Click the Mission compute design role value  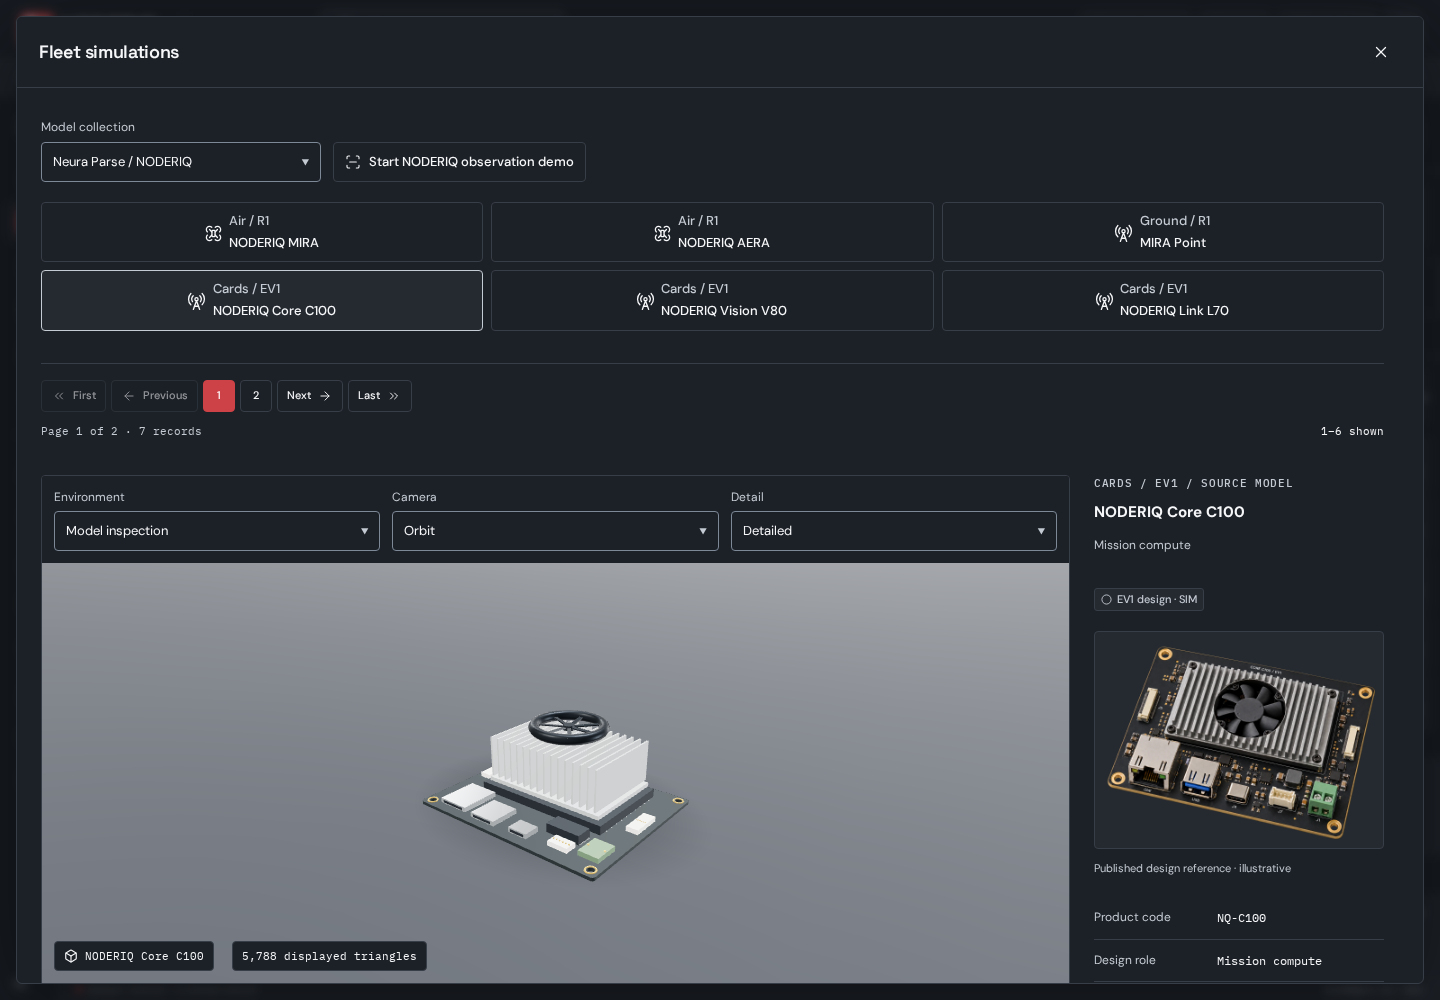click(1269, 961)
